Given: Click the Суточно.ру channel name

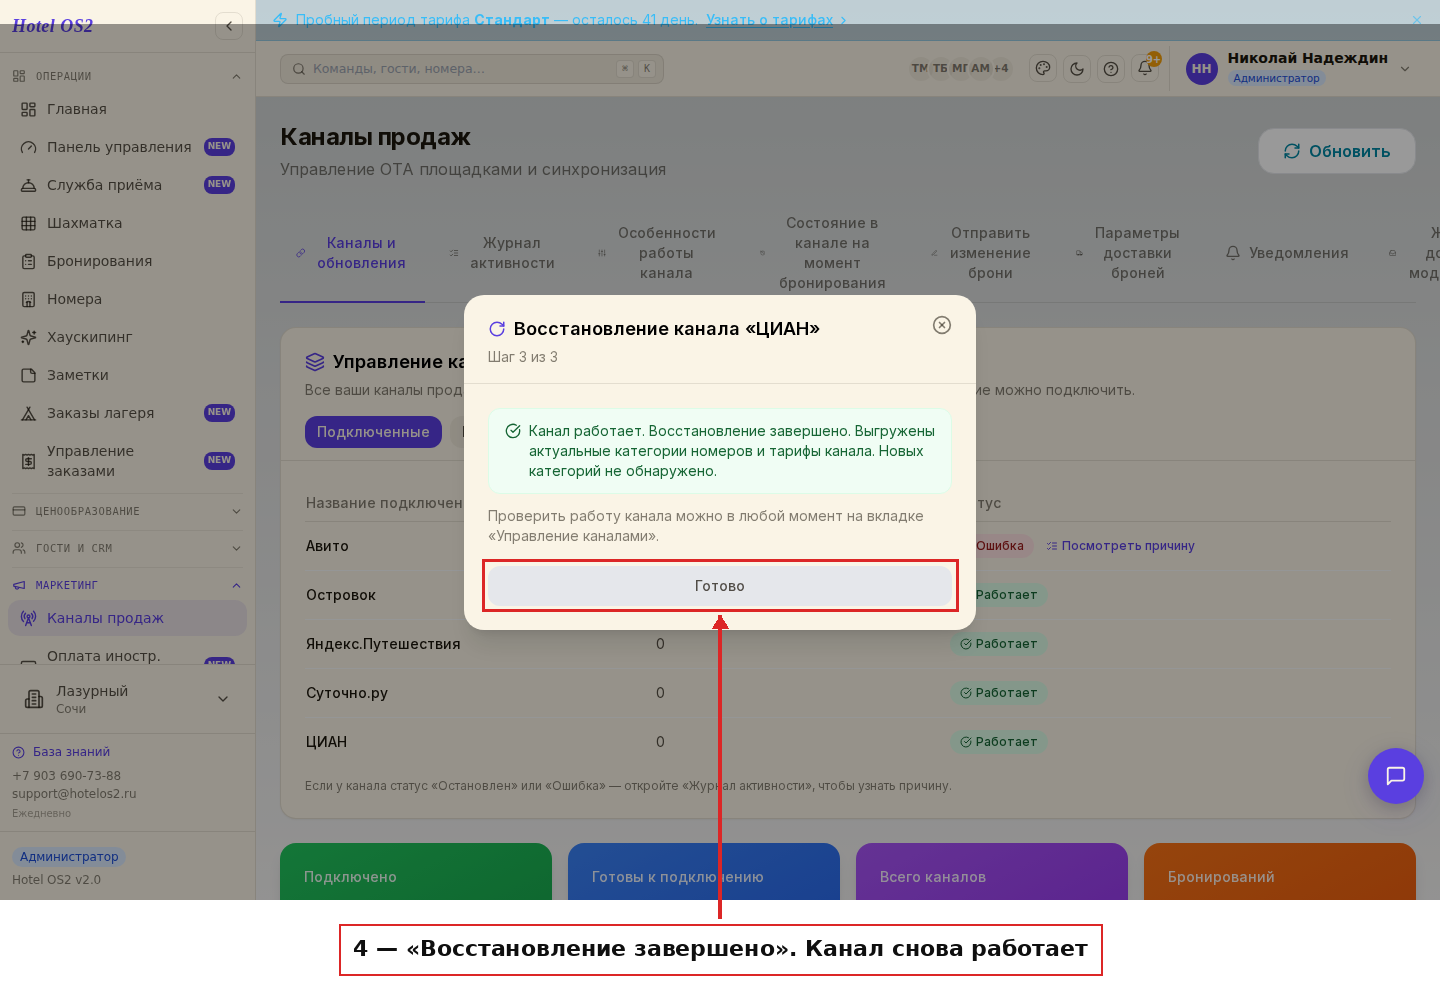Looking at the screenshot, I should tap(347, 693).
